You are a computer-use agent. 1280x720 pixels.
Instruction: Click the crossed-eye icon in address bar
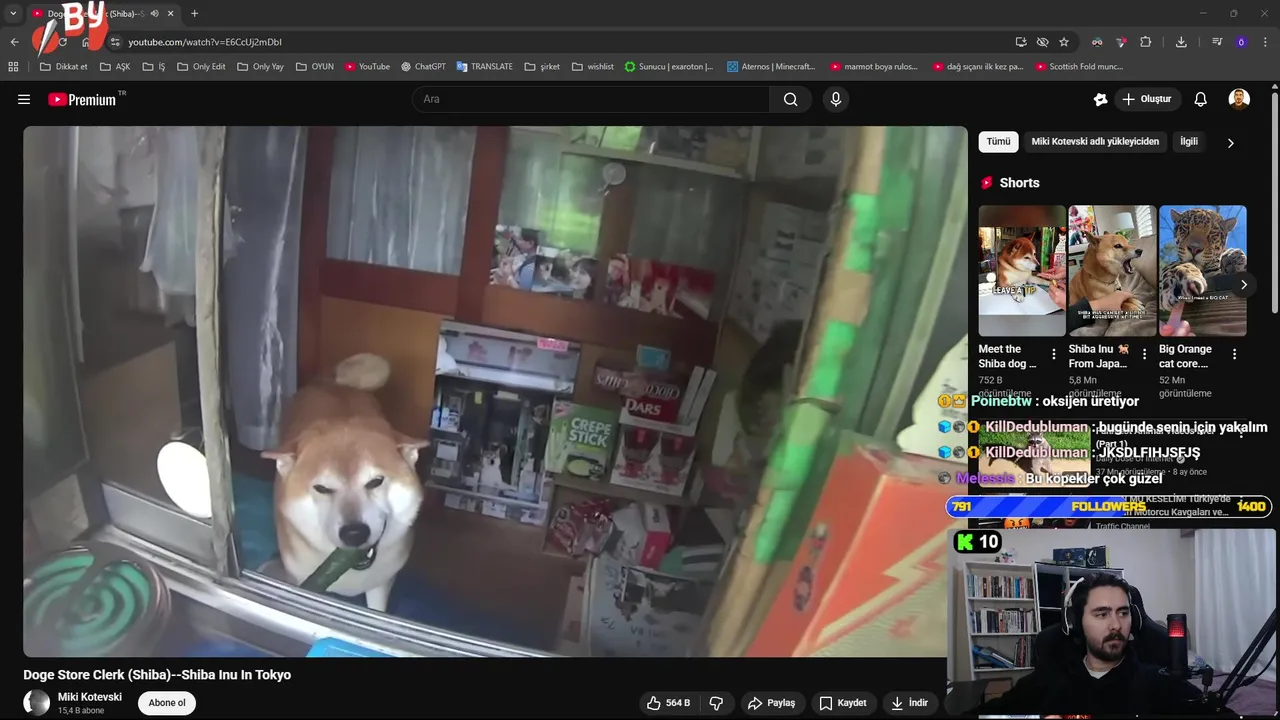click(1042, 42)
